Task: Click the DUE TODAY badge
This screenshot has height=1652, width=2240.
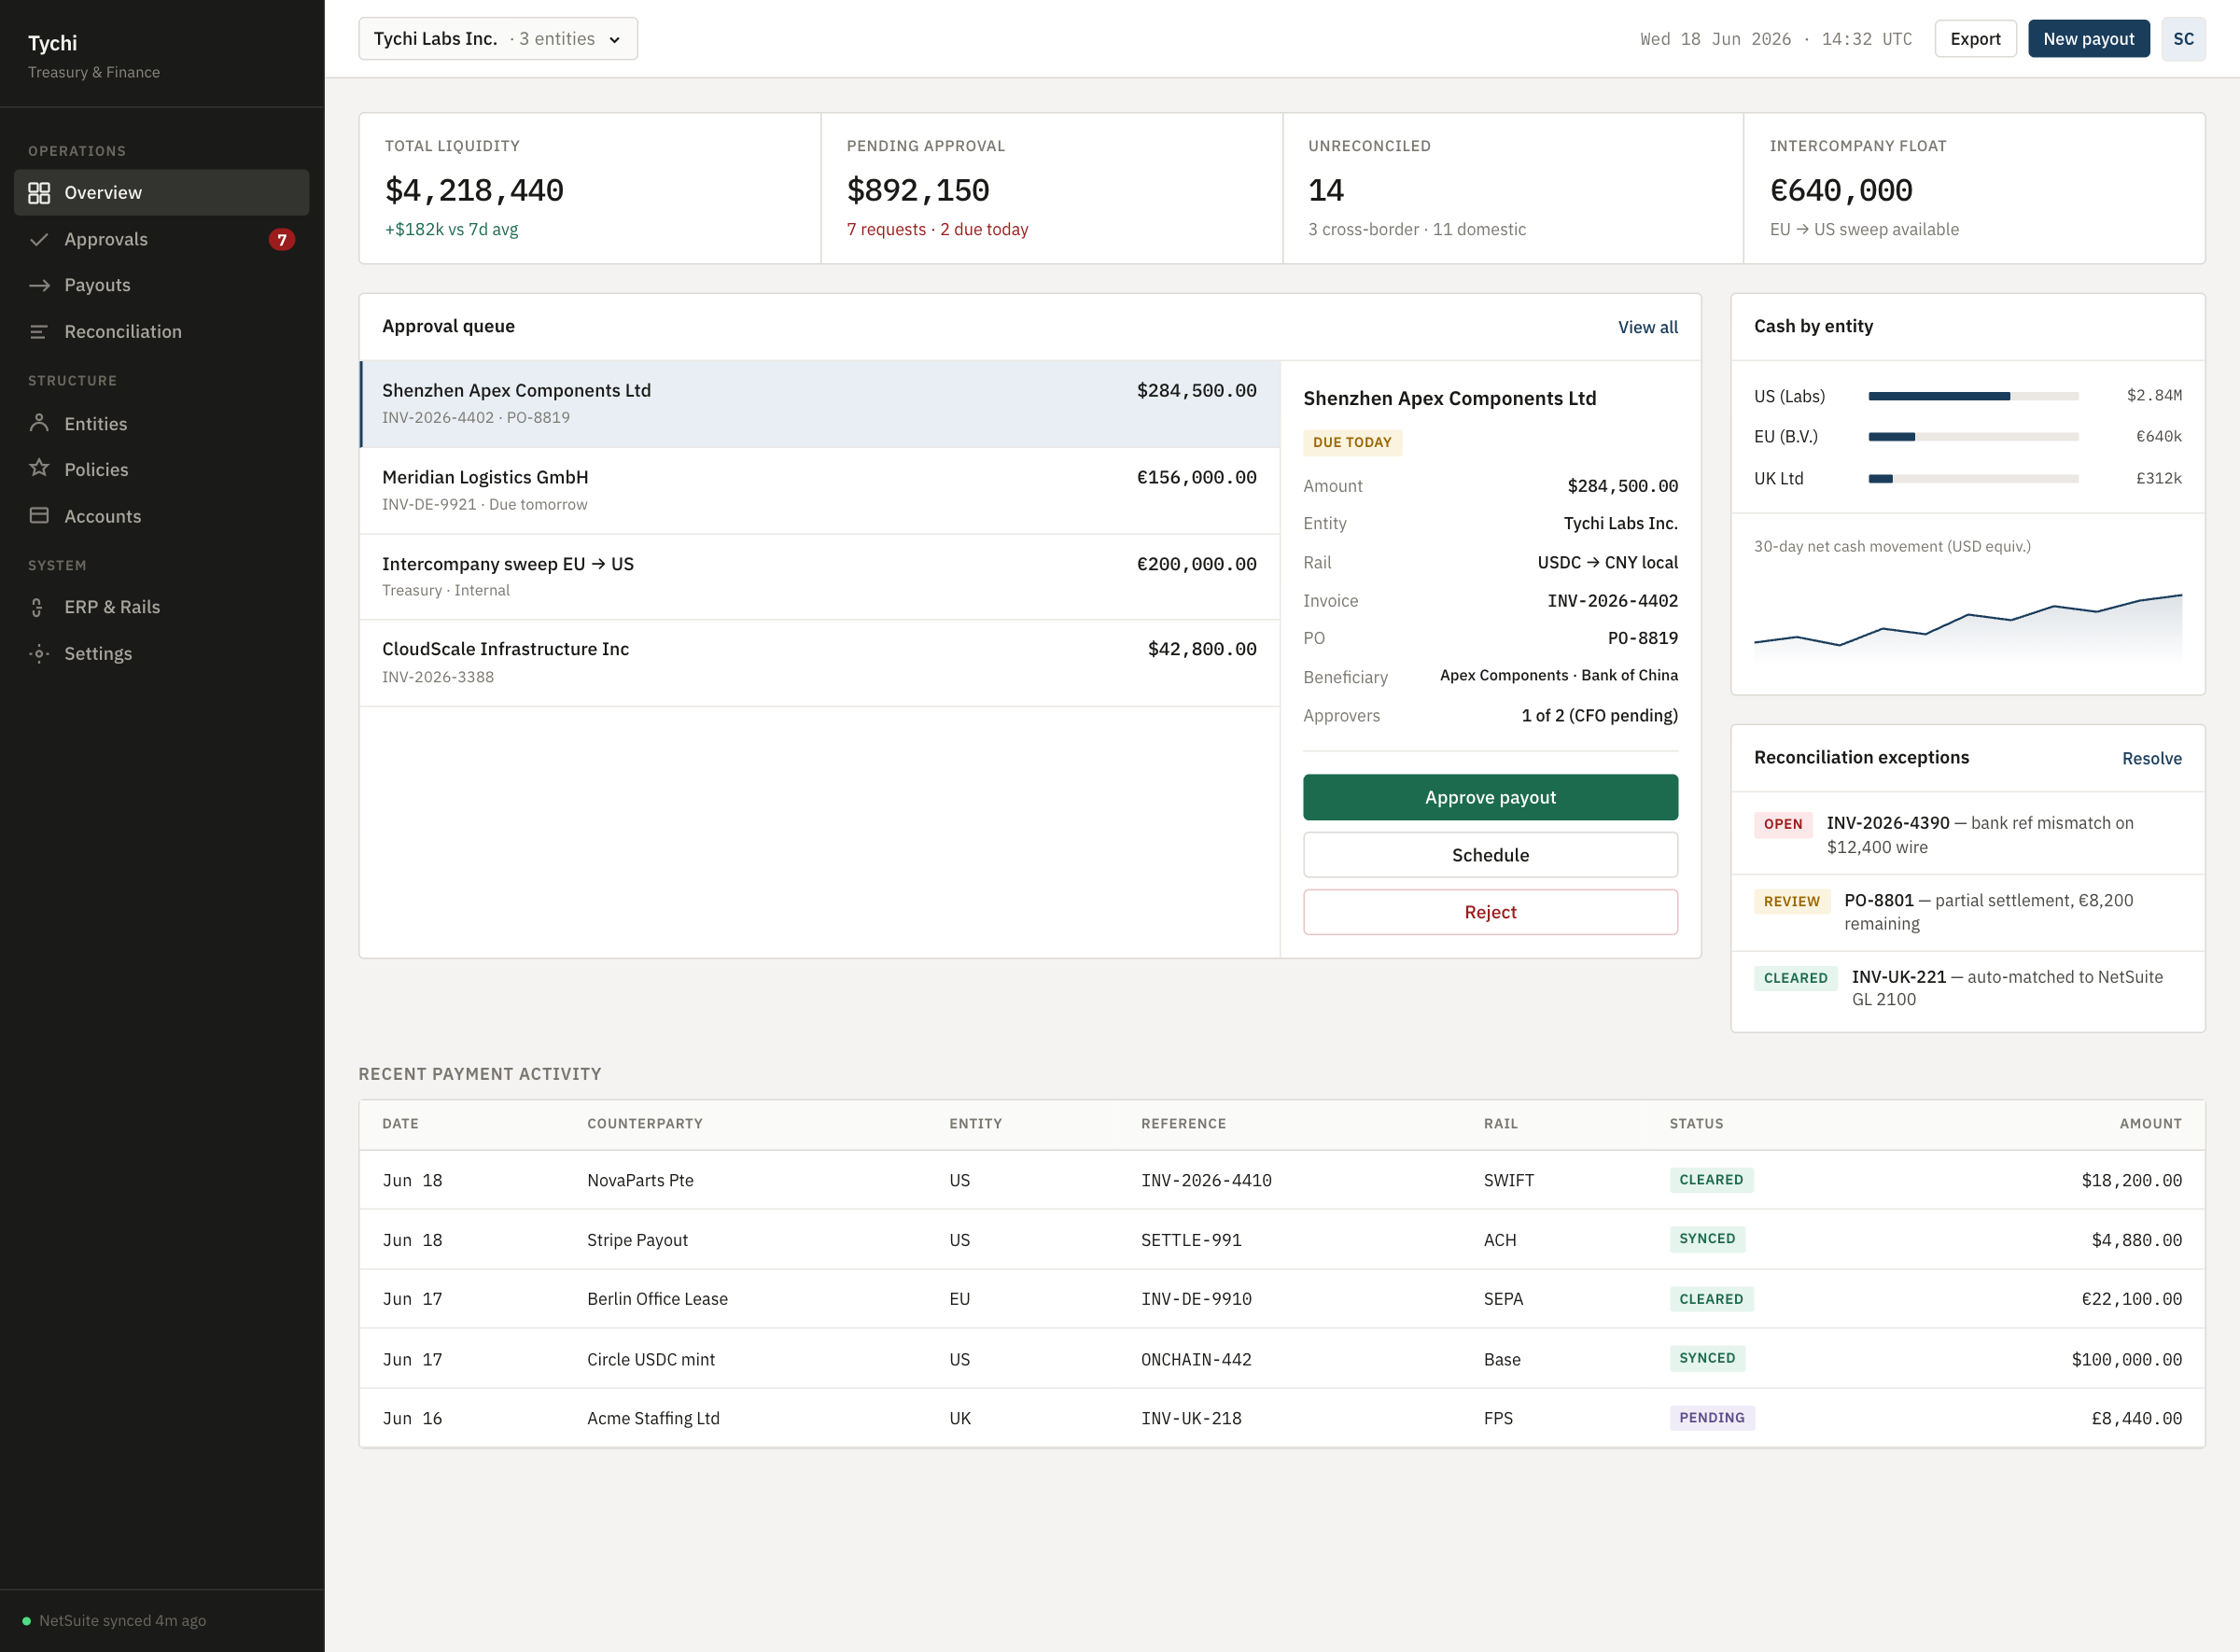Action: [1352, 442]
